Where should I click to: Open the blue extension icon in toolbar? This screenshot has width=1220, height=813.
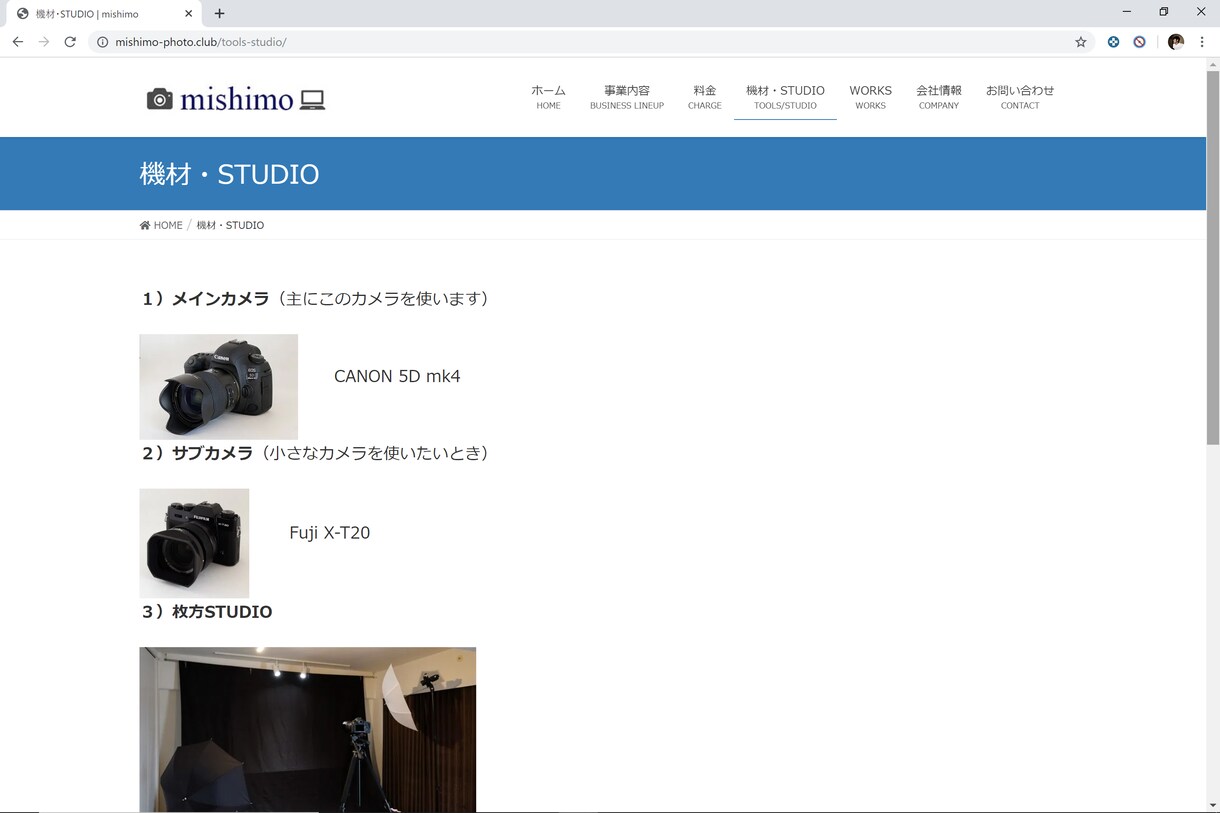pos(1113,42)
